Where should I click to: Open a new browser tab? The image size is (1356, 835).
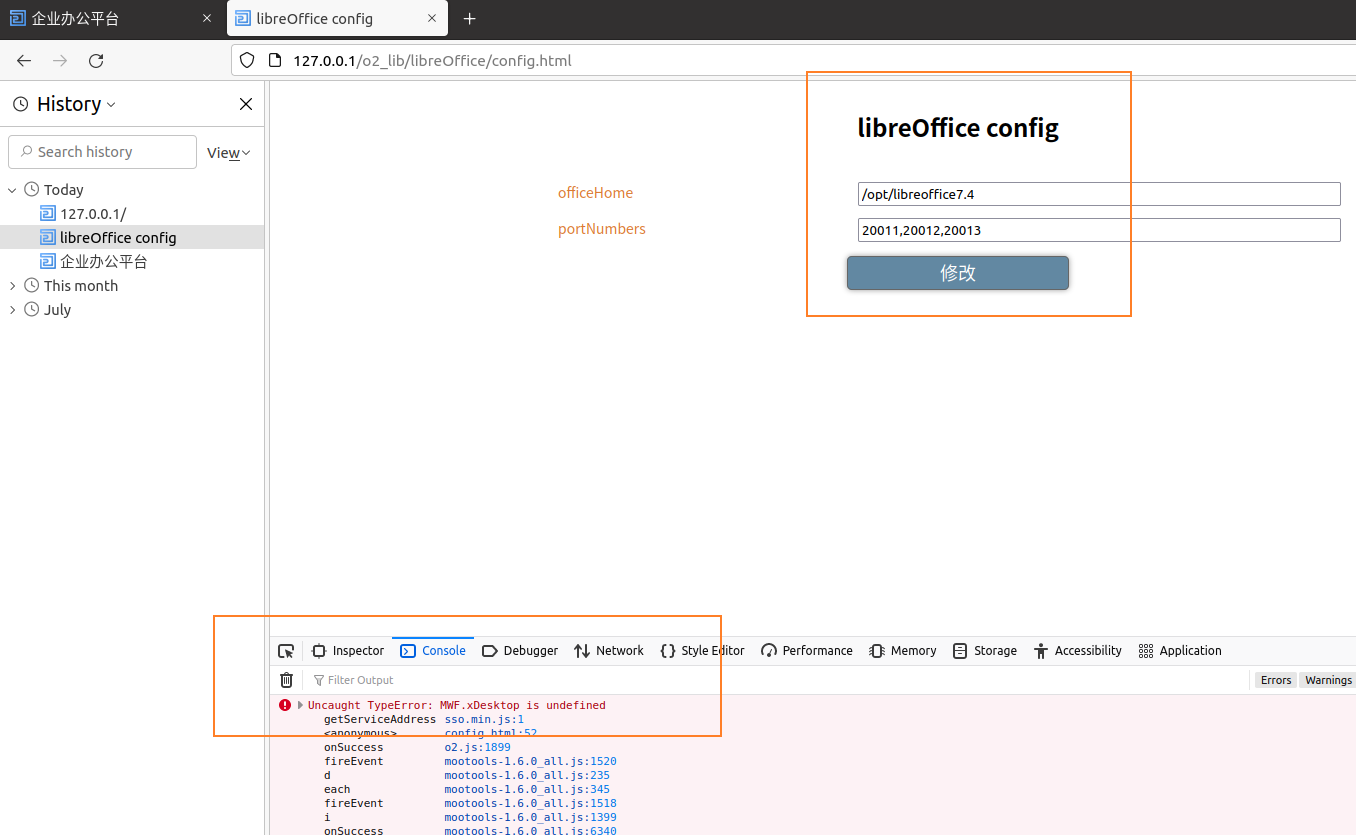469,19
